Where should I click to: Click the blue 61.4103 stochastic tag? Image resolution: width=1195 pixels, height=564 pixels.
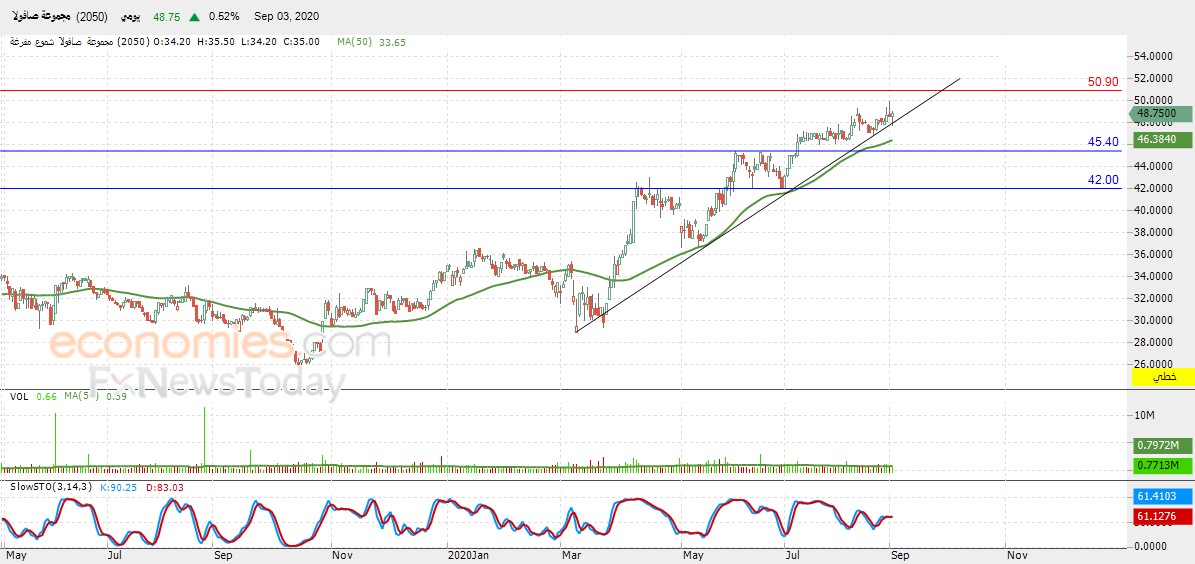coord(1163,495)
